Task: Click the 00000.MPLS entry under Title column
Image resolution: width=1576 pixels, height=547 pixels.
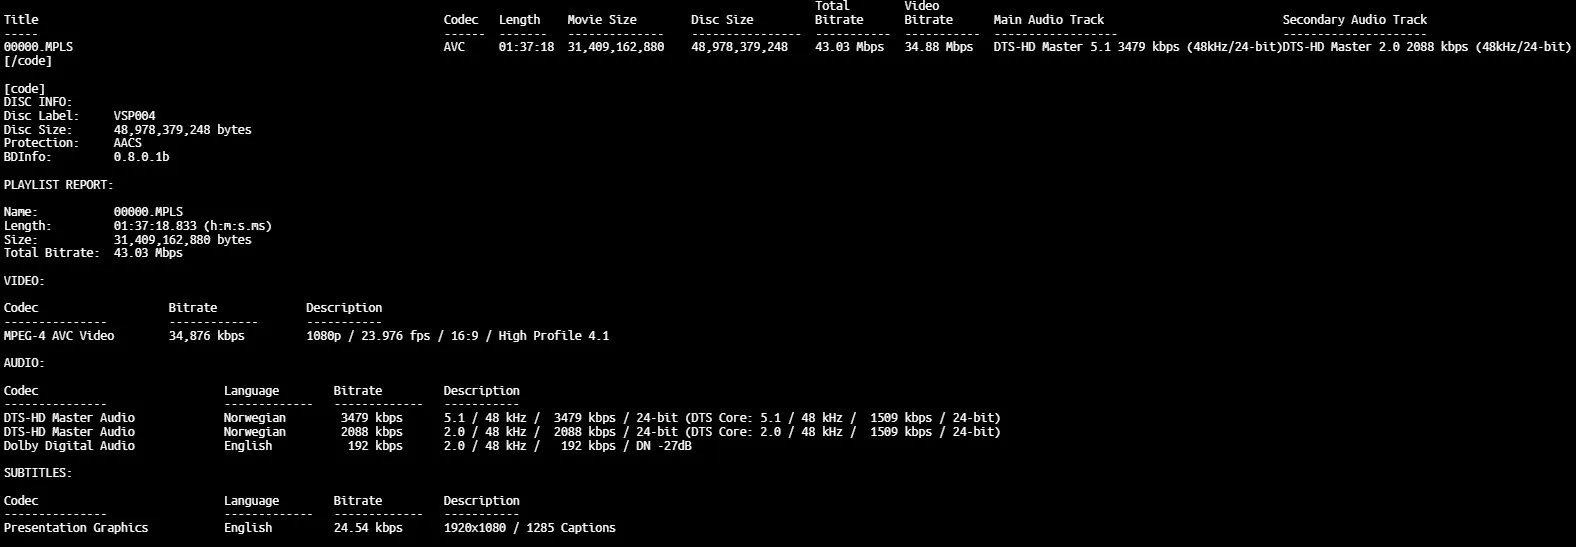Action: coord(38,47)
